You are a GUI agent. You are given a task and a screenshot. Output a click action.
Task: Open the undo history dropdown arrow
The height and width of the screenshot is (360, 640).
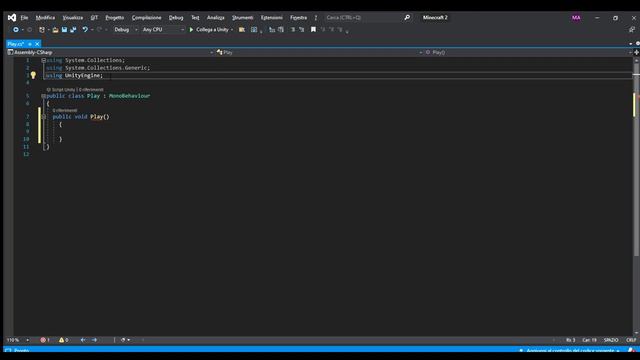pyautogui.click(x=92, y=30)
